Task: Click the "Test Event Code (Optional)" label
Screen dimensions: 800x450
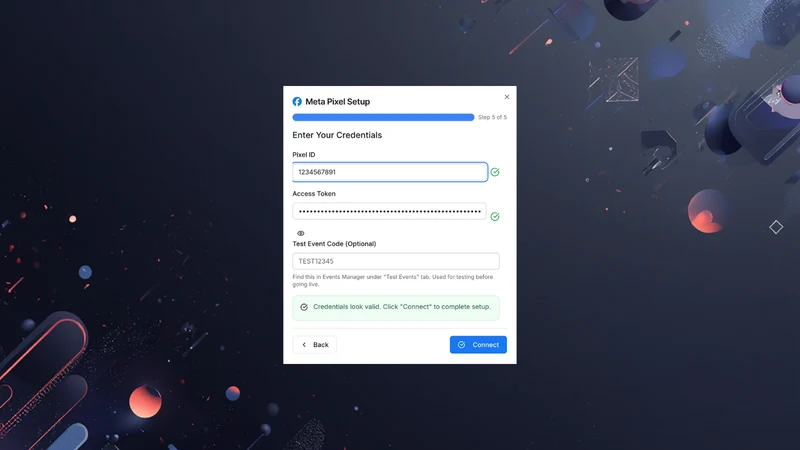Action: click(x=334, y=244)
